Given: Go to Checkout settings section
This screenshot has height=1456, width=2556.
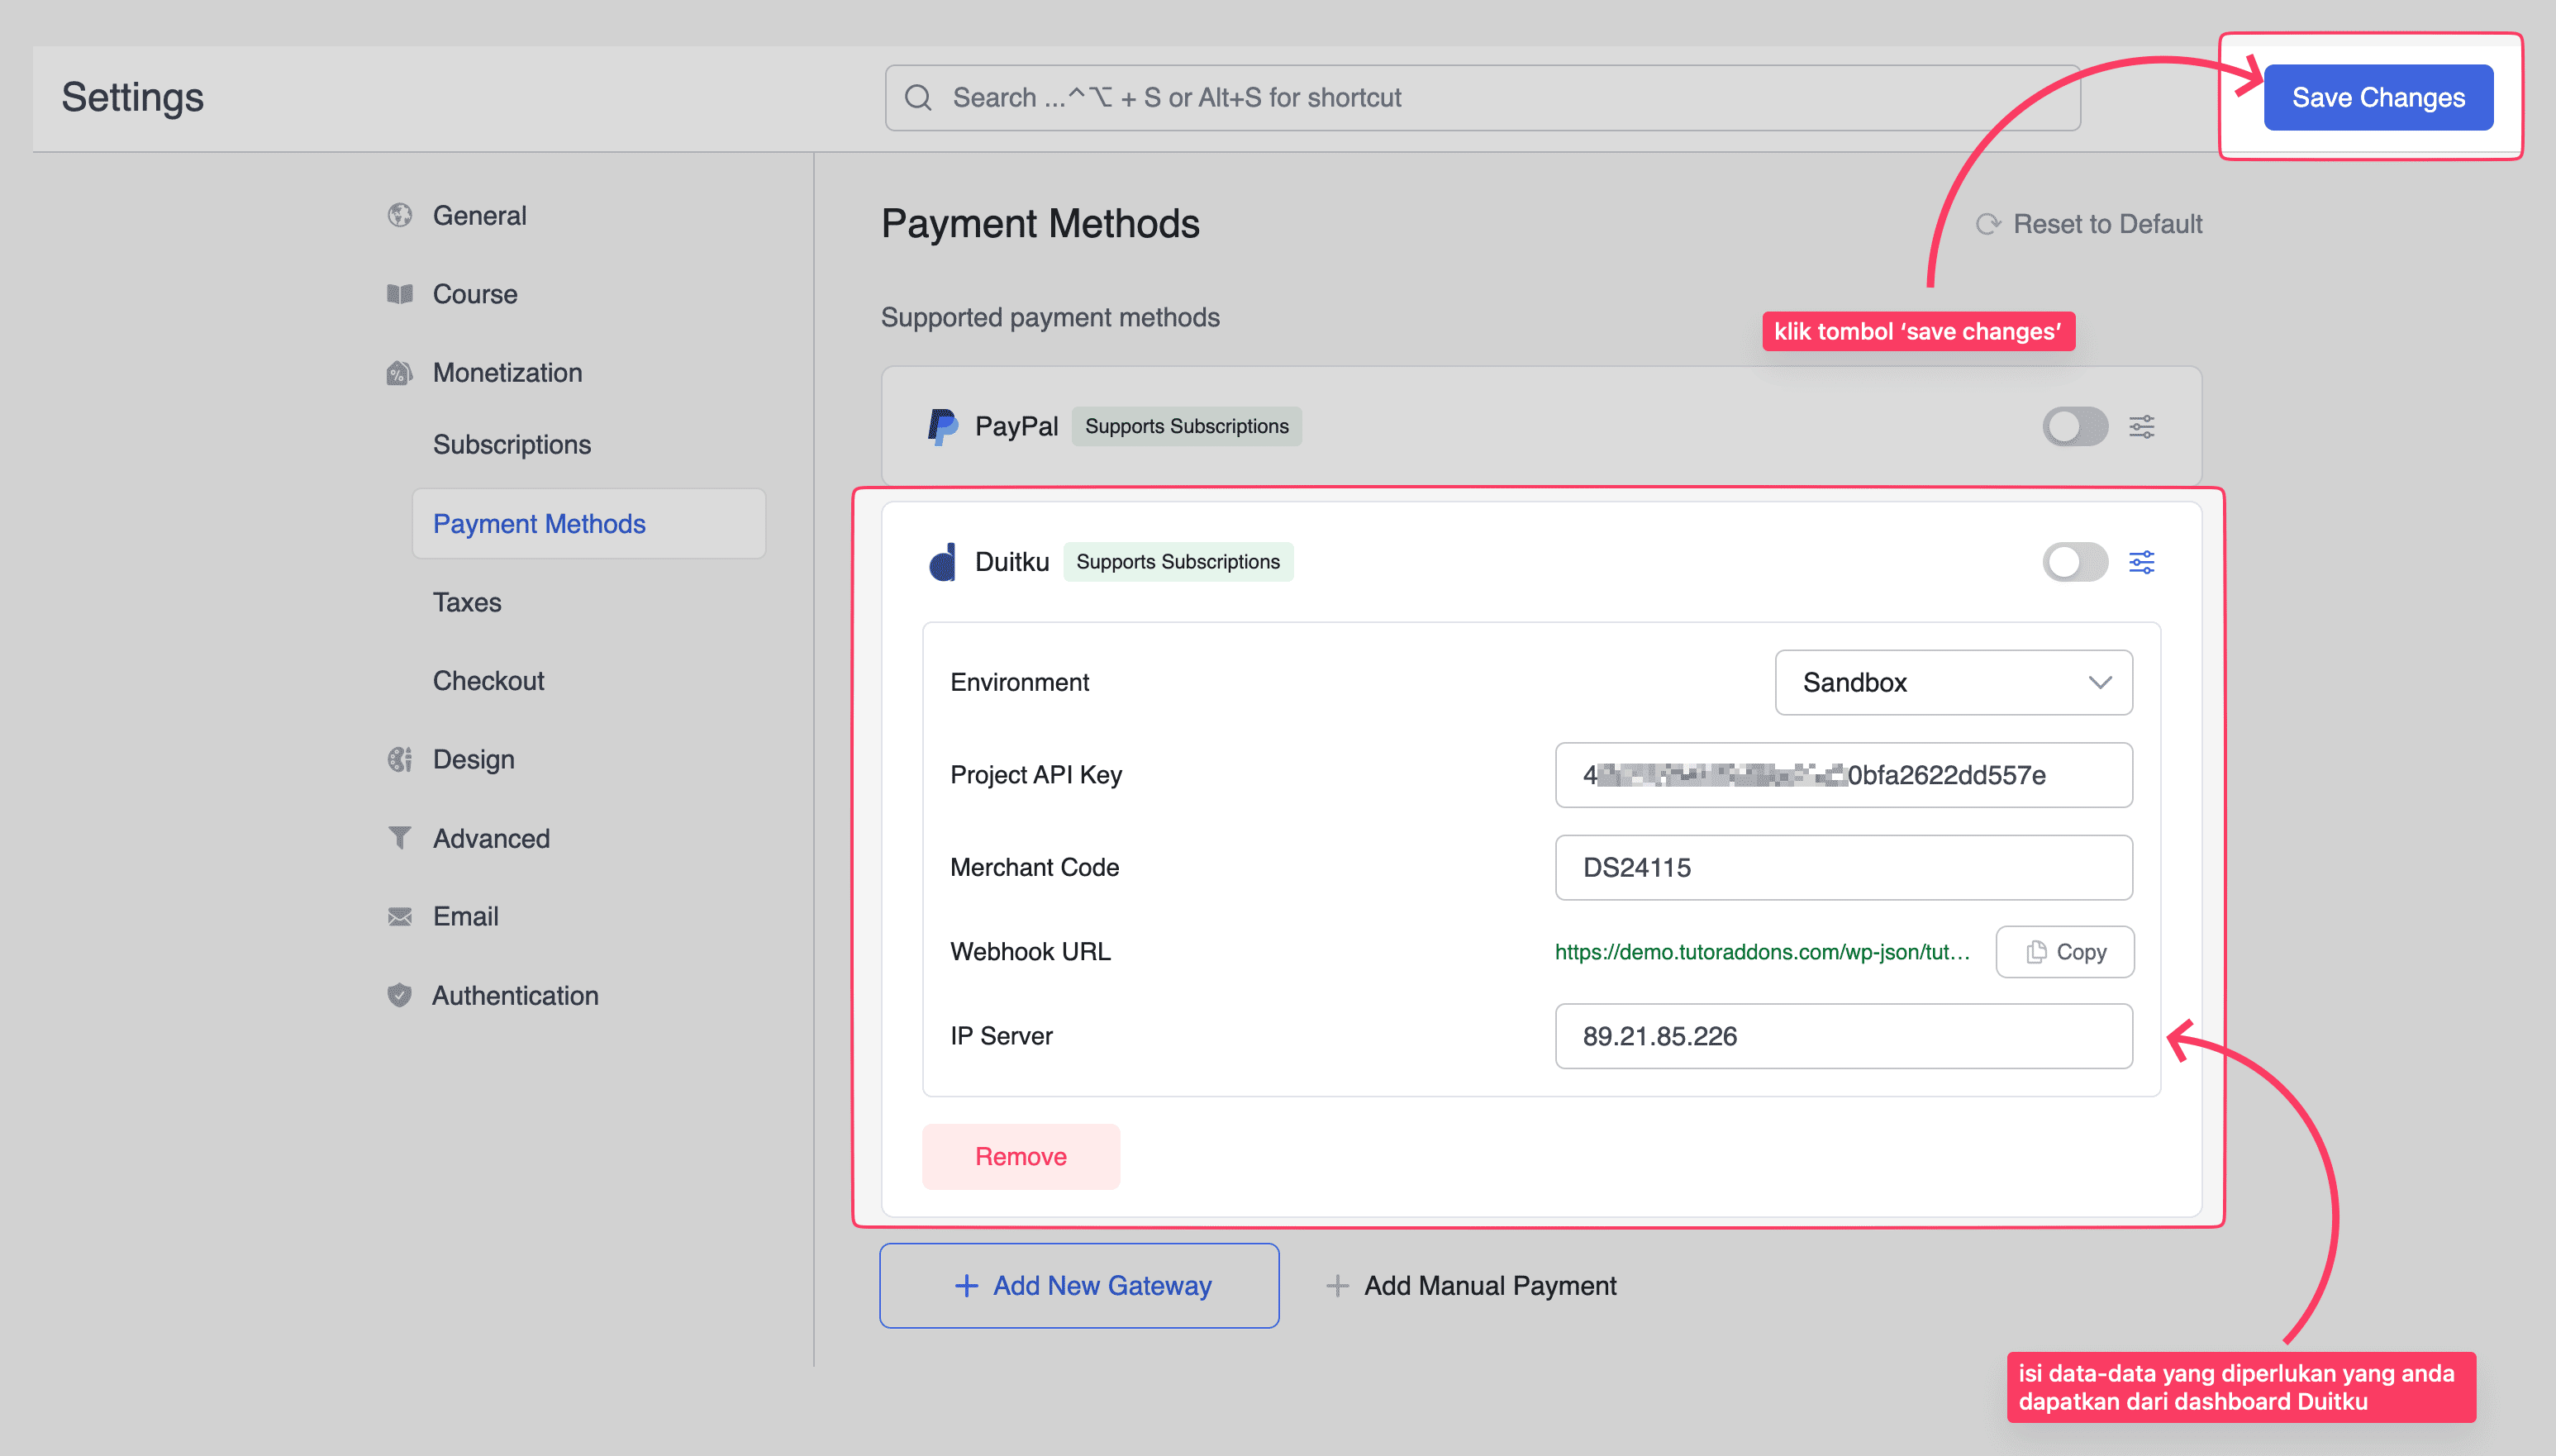Looking at the screenshot, I should (x=488, y=681).
